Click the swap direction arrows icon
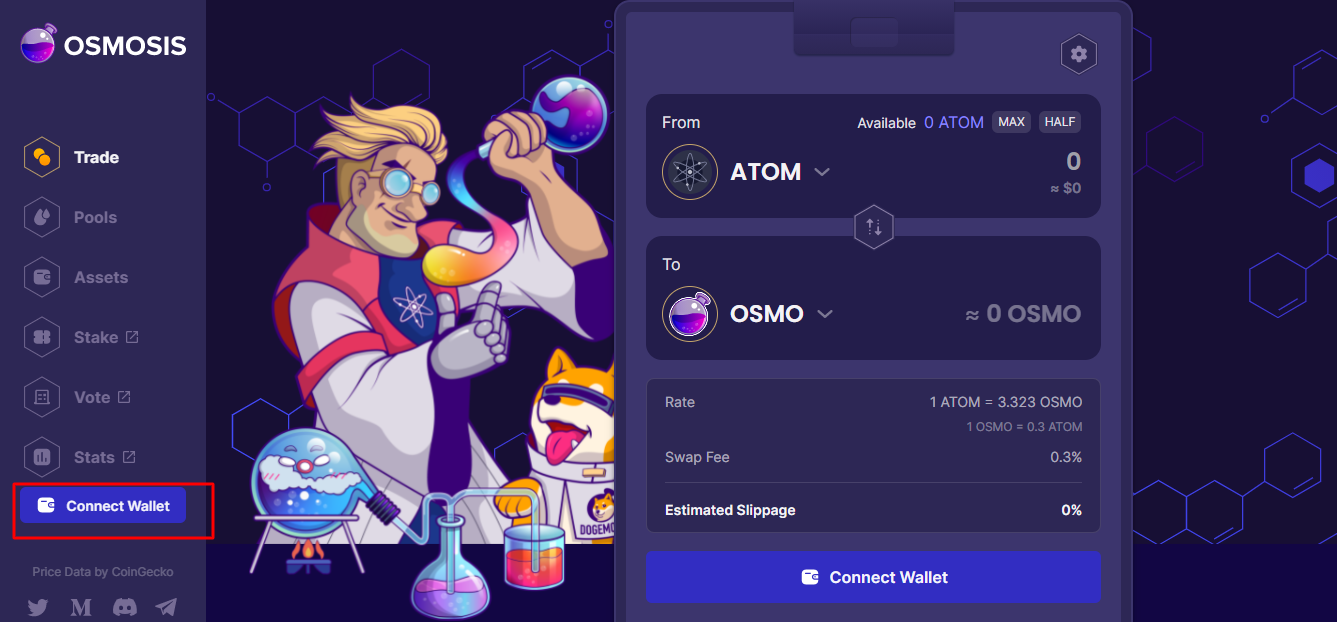 coord(873,227)
